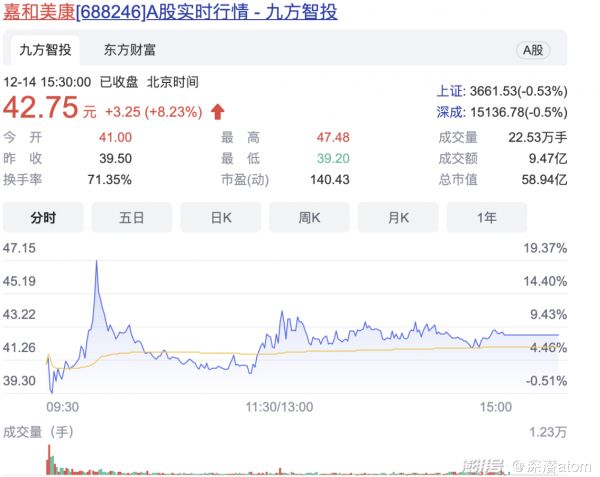Switch to the 东方财富 source tab
The height and width of the screenshot is (477, 600).
pyautogui.click(x=130, y=50)
